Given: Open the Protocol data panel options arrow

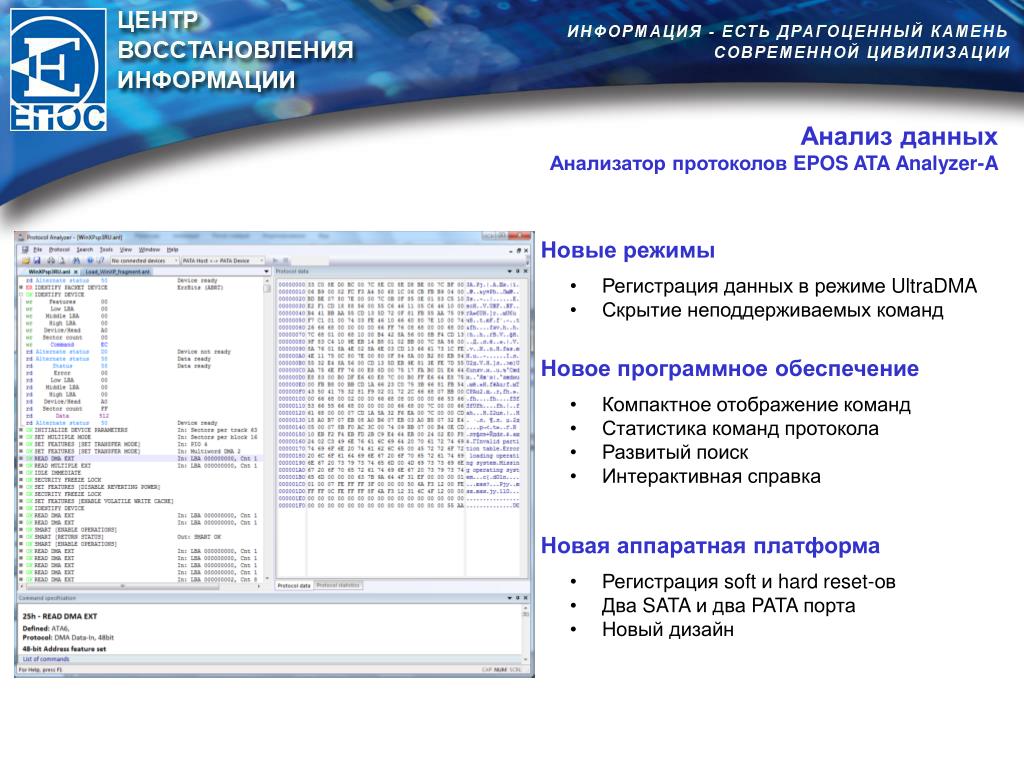Looking at the screenshot, I should point(510,271).
